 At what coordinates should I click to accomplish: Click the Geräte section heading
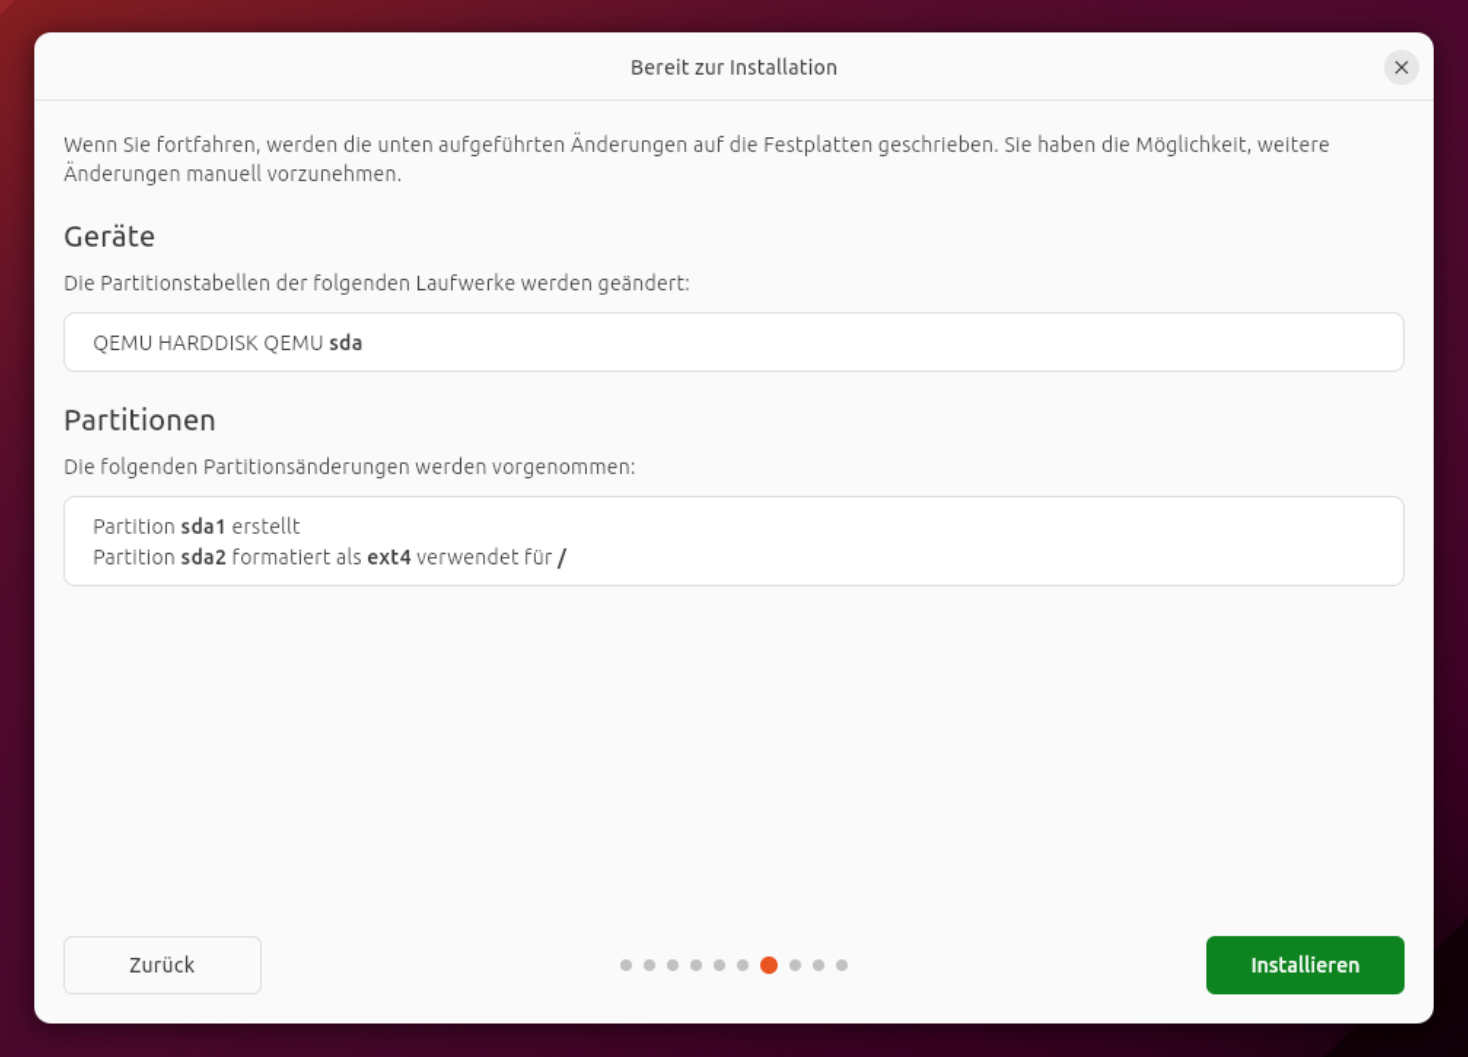pyautogui.click(x=109, y=237)
